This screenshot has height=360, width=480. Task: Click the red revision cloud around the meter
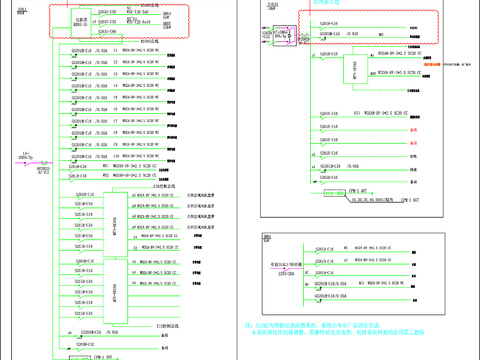click(x=119, y=21)
